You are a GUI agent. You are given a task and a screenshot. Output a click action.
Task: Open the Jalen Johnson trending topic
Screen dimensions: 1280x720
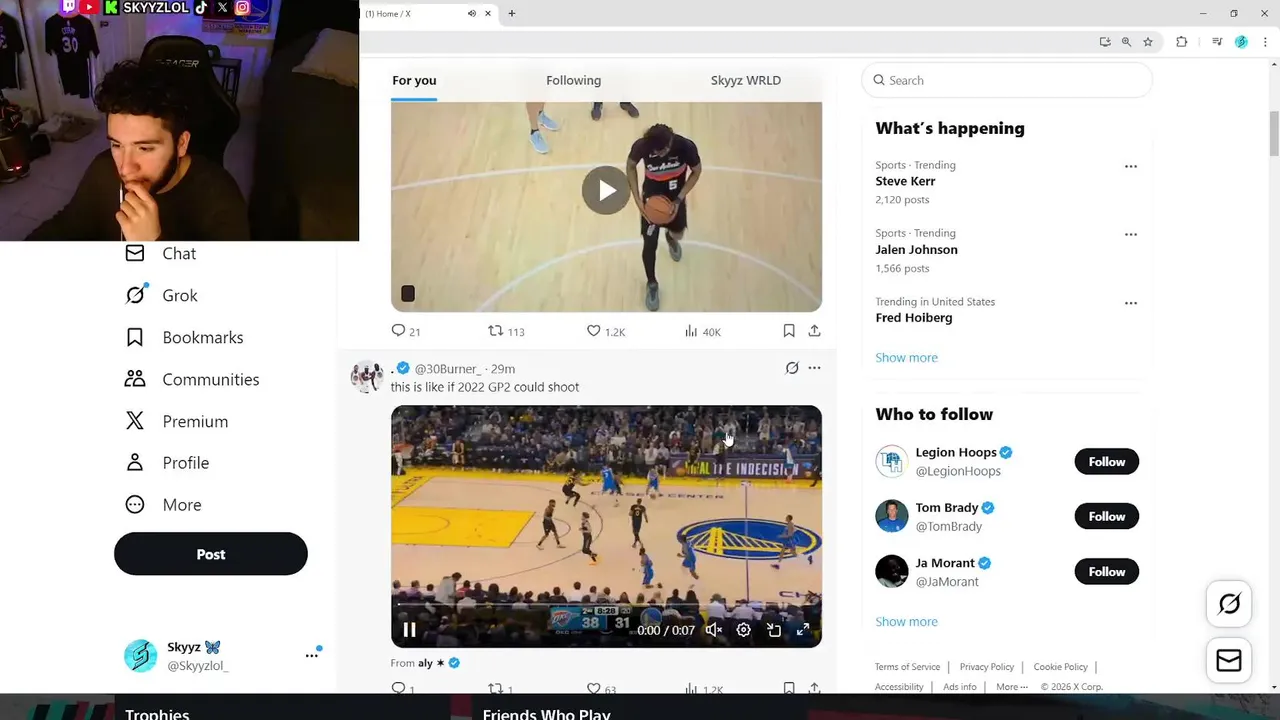pyautogui.click(x=916, y=249)
